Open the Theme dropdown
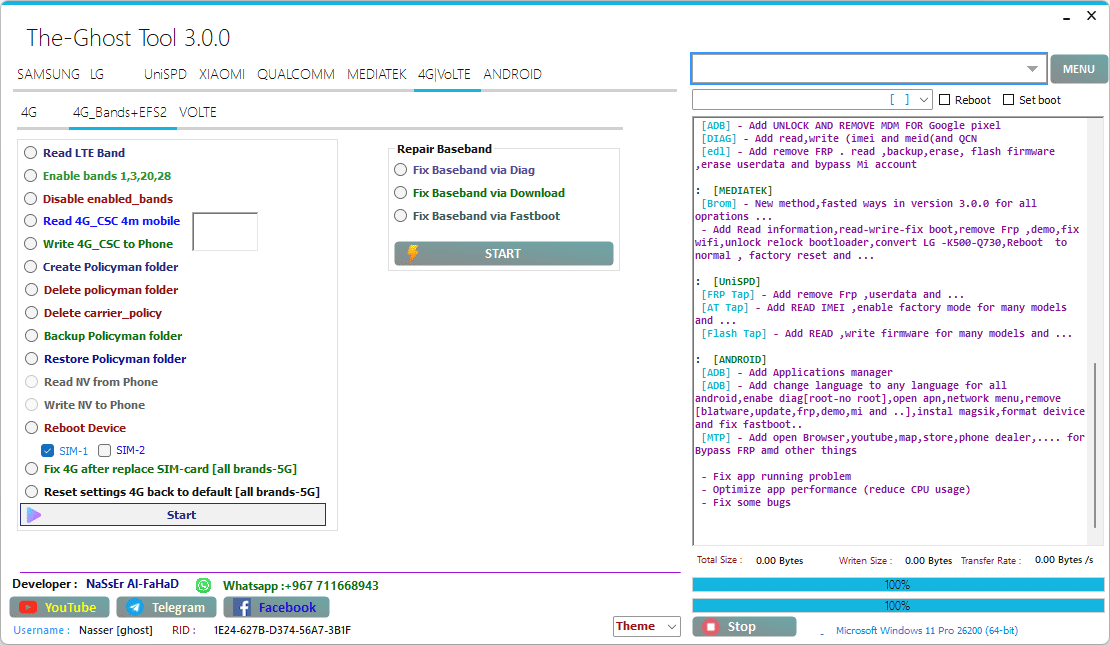The image size is (1110, 645). coord(646,627)
